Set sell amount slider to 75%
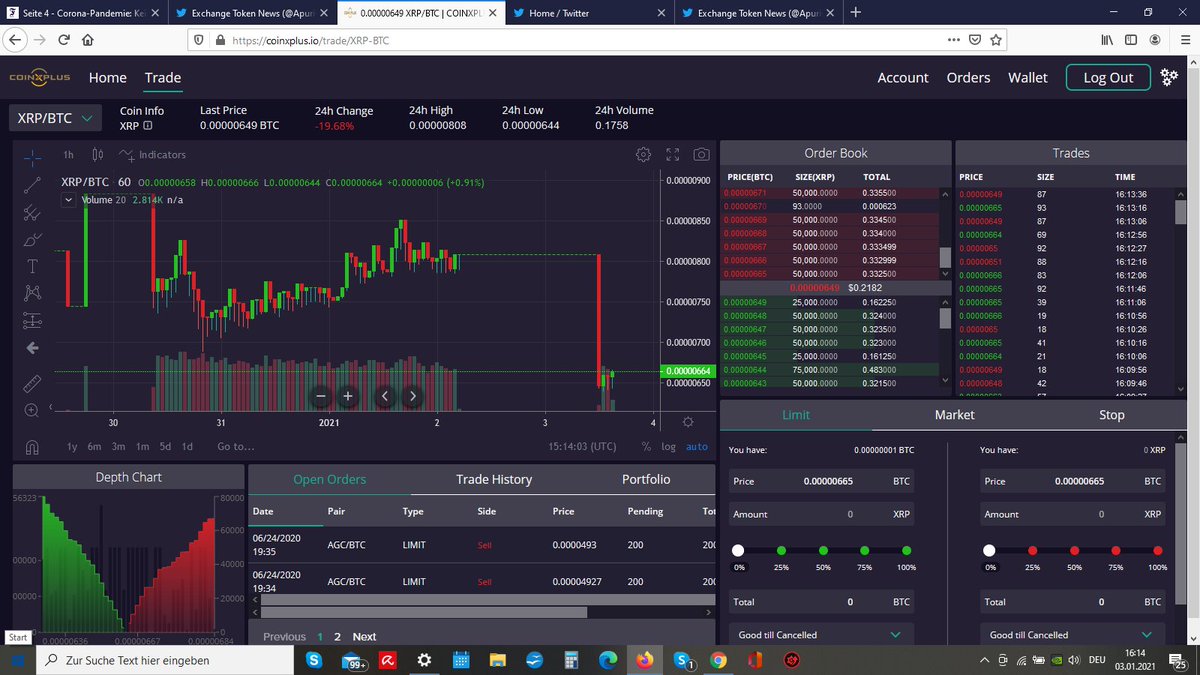The image size is (1200, 675). [x=1115, y=551]
